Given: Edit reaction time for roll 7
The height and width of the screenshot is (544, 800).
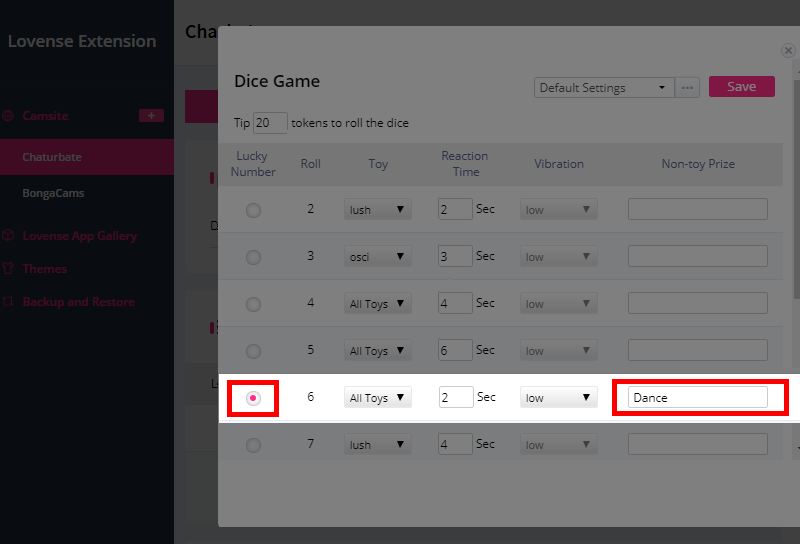Looking at the screenshot, I should 455,444.
